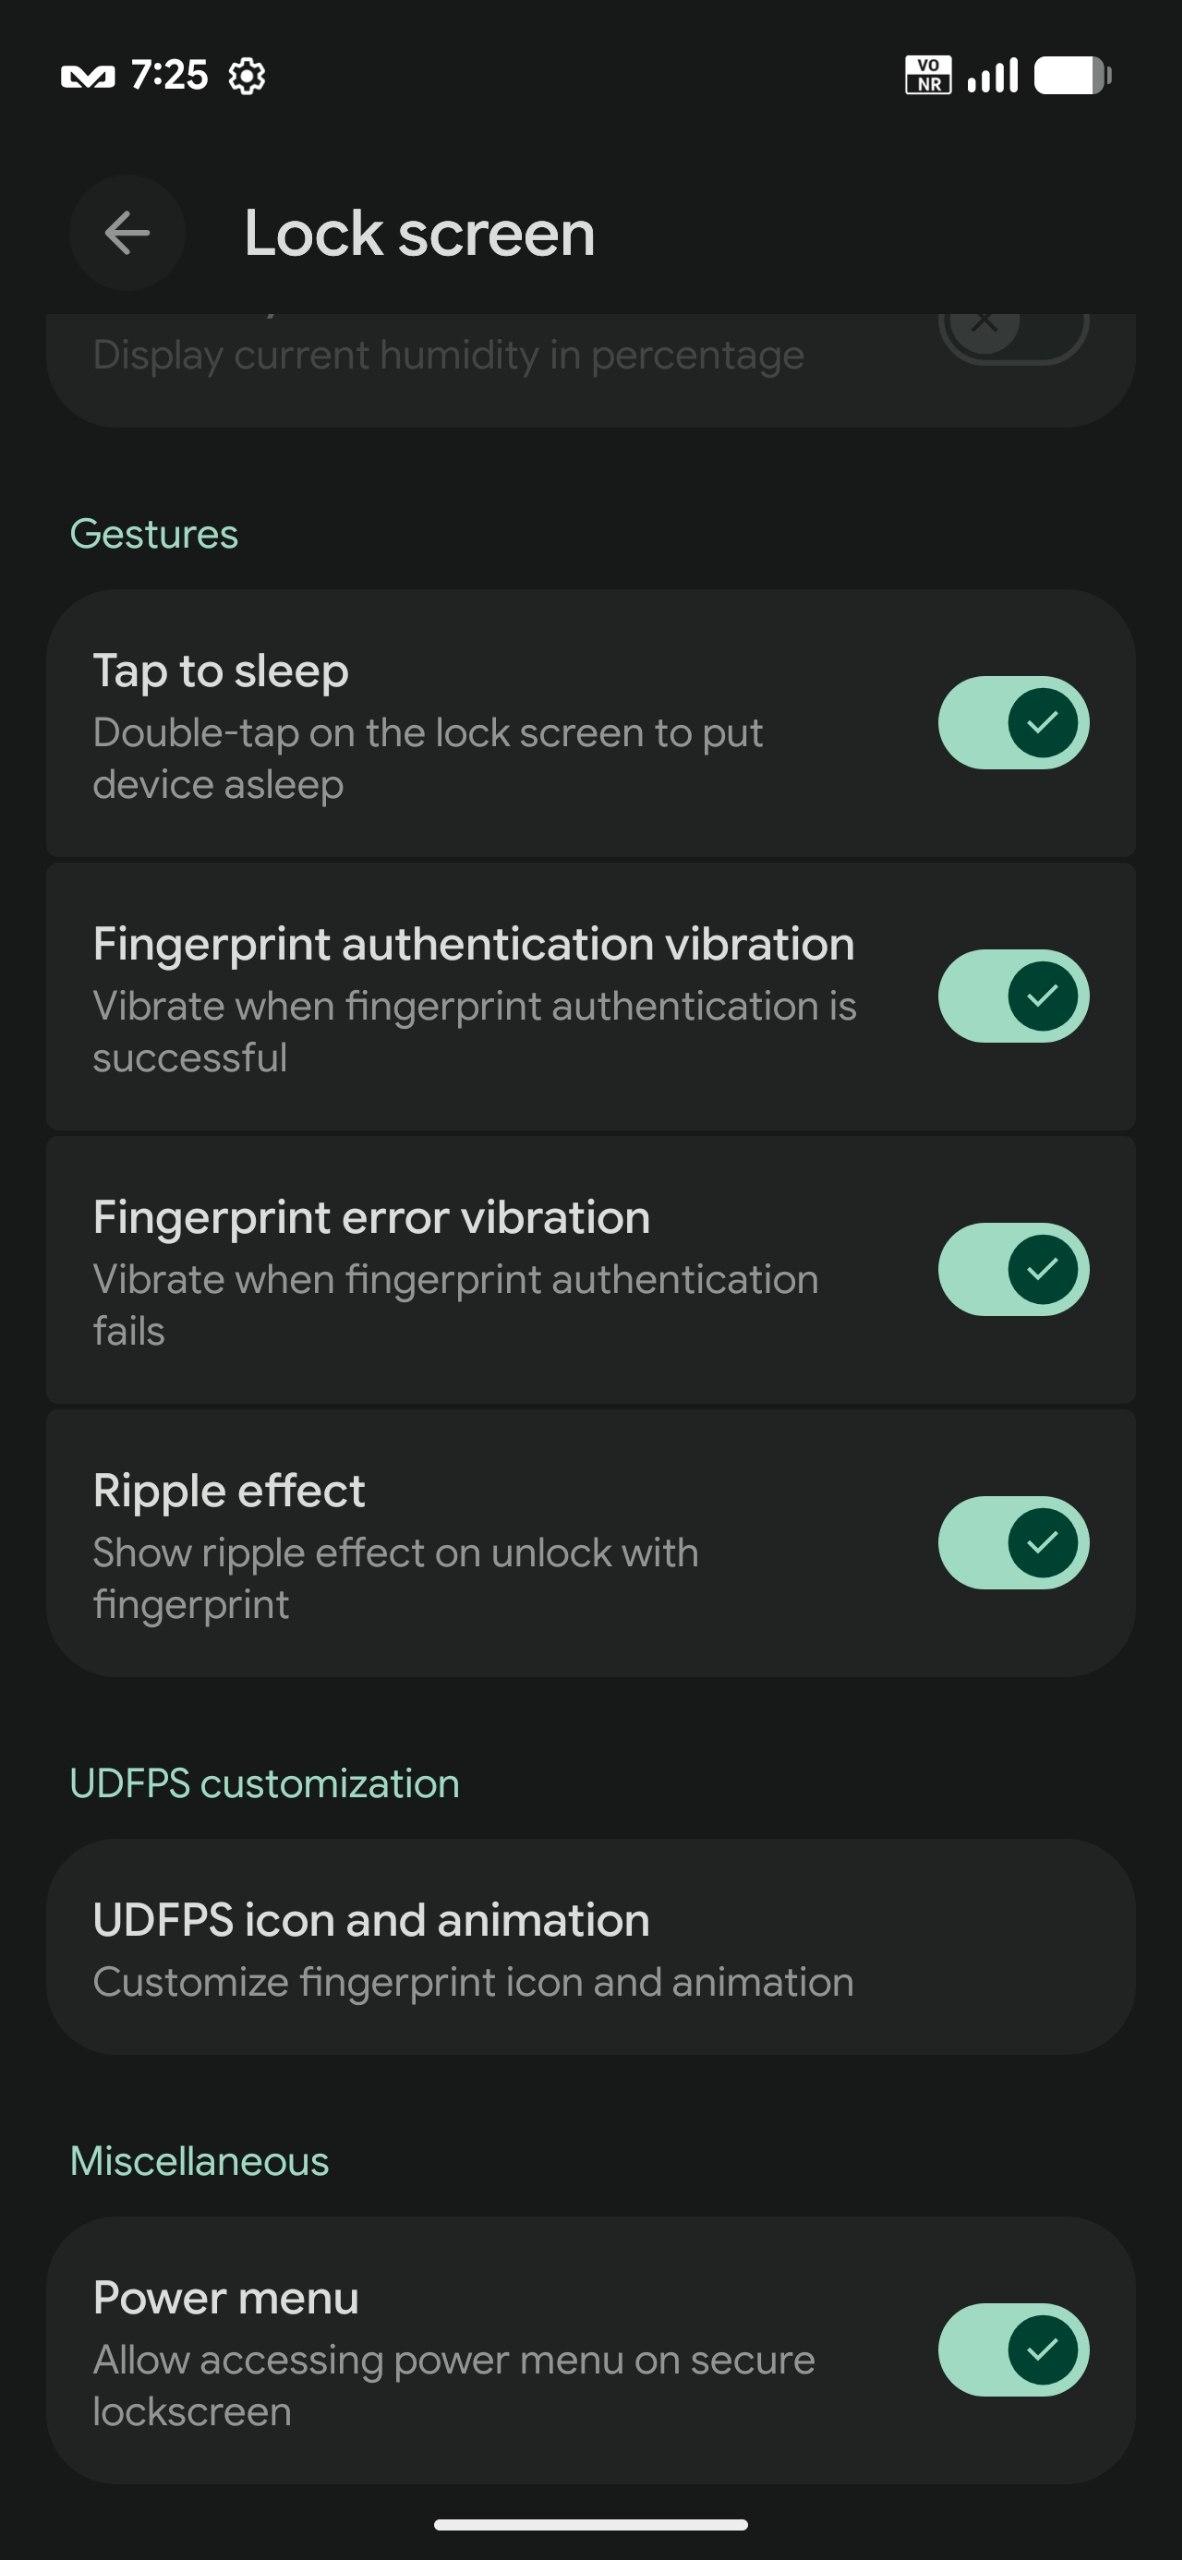
Task: Tap the status bar clock showing 7:25
Action: click(169, 75)
